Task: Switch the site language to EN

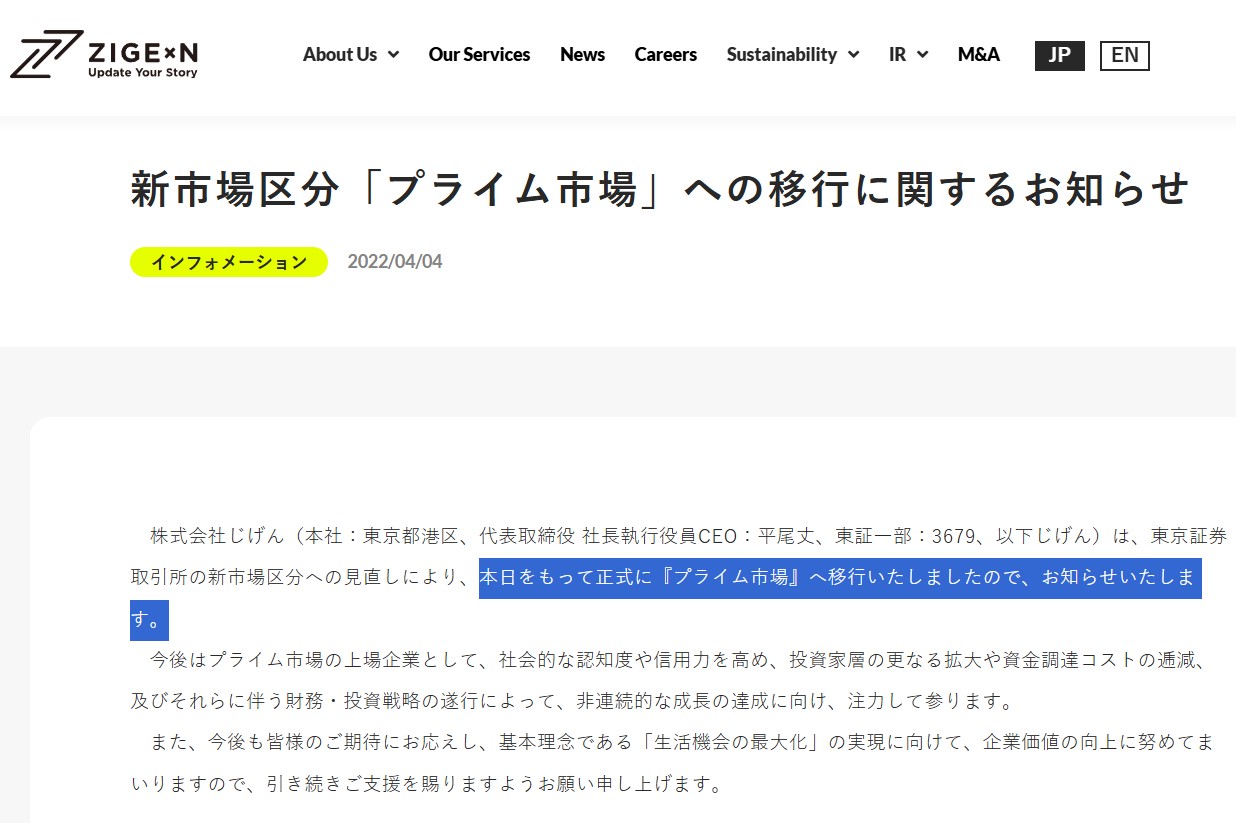Action: tap(1124, 55)
